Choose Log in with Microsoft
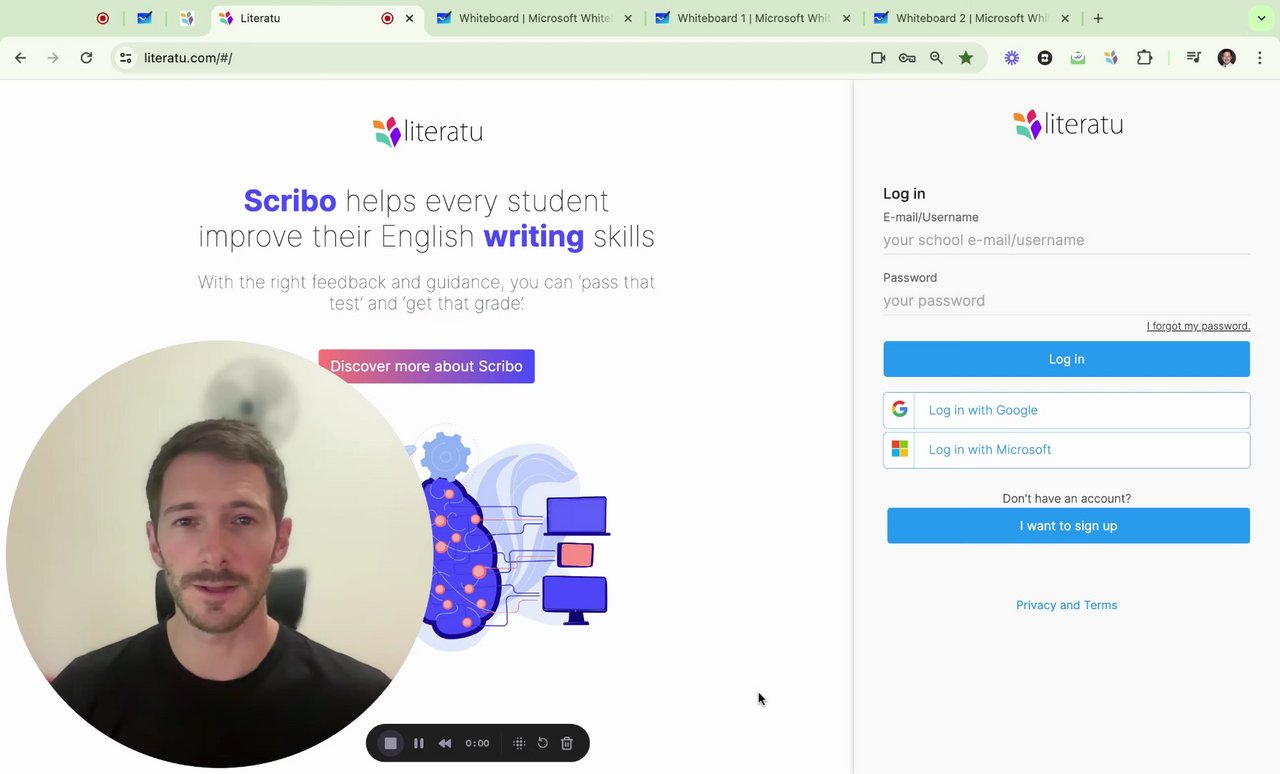The width and height of the screenshot is (1280, 774). (x=1066, y=450)
